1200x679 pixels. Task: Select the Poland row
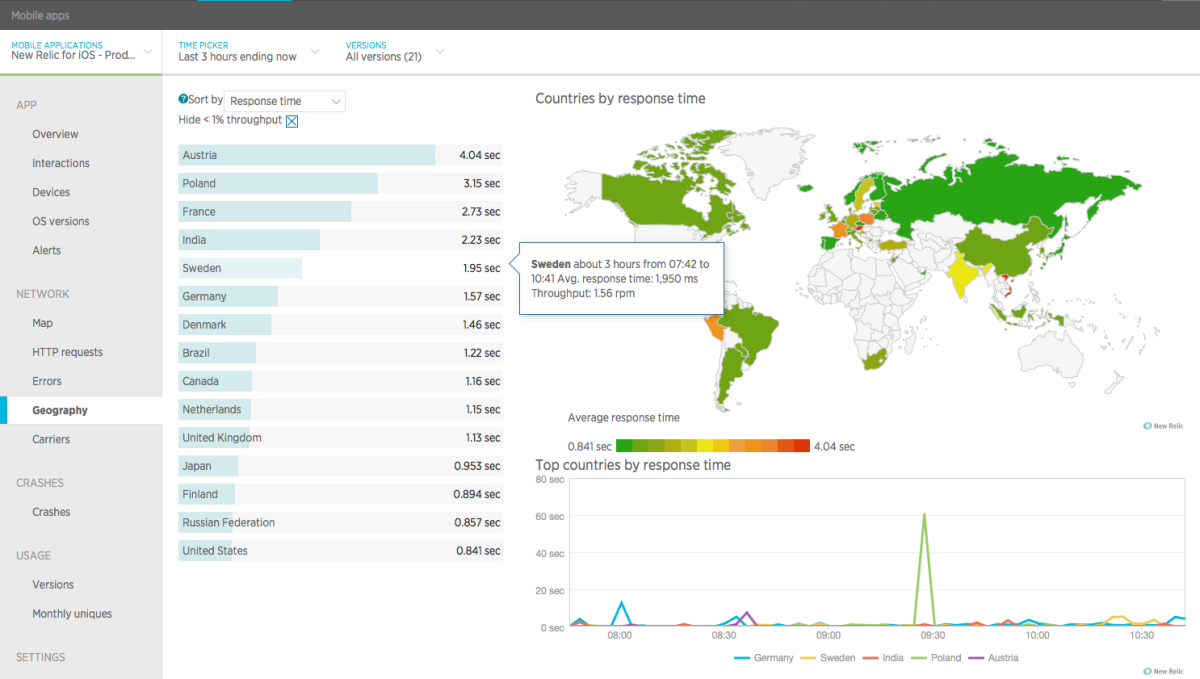click(340, 183)
